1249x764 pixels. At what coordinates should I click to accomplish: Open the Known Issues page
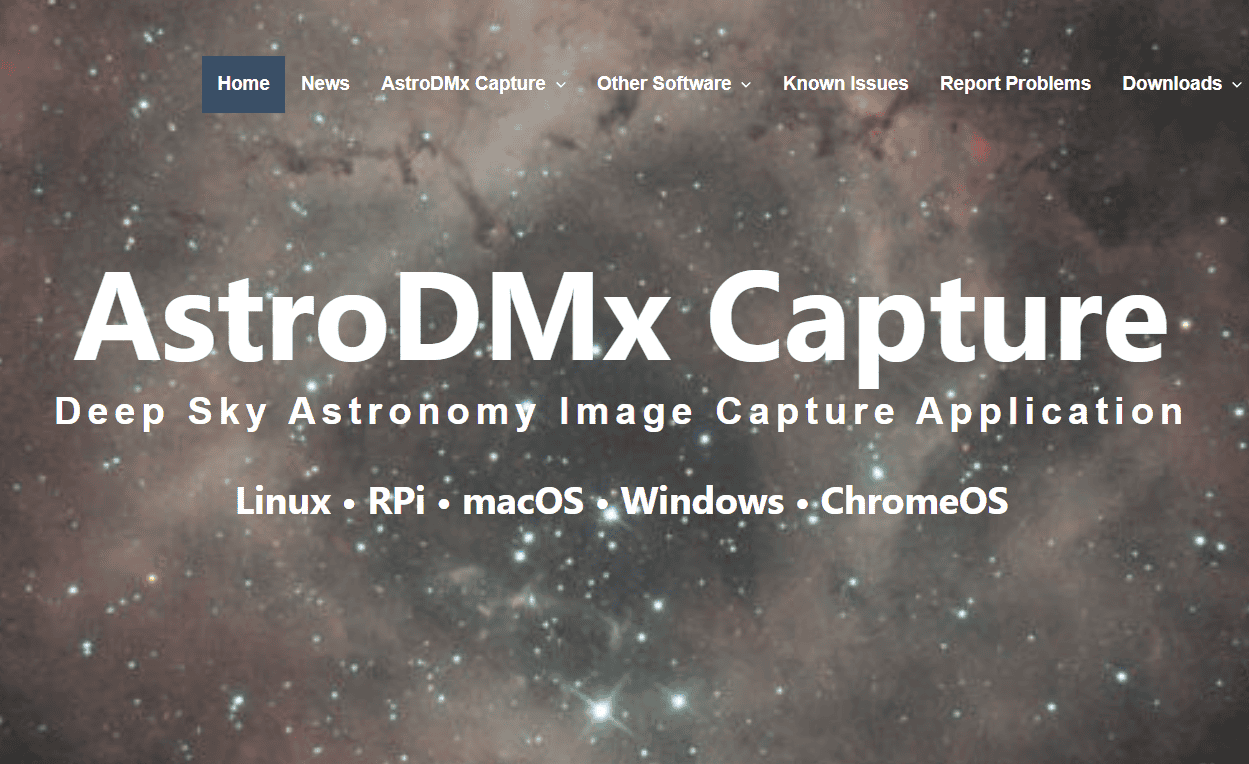pyautogui.click(x=845, y=84)
